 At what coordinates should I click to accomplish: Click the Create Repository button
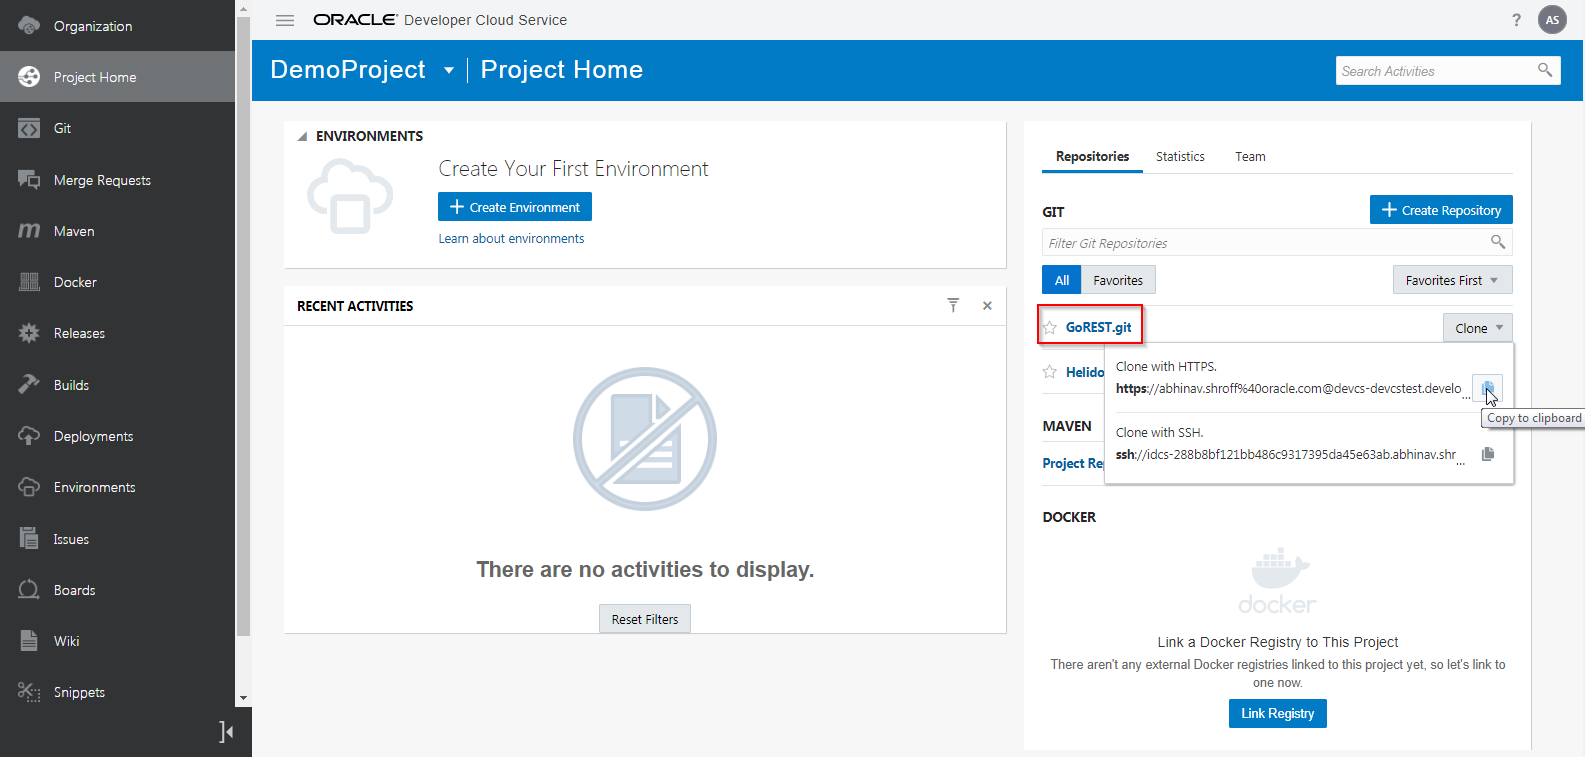(1440, 210)
